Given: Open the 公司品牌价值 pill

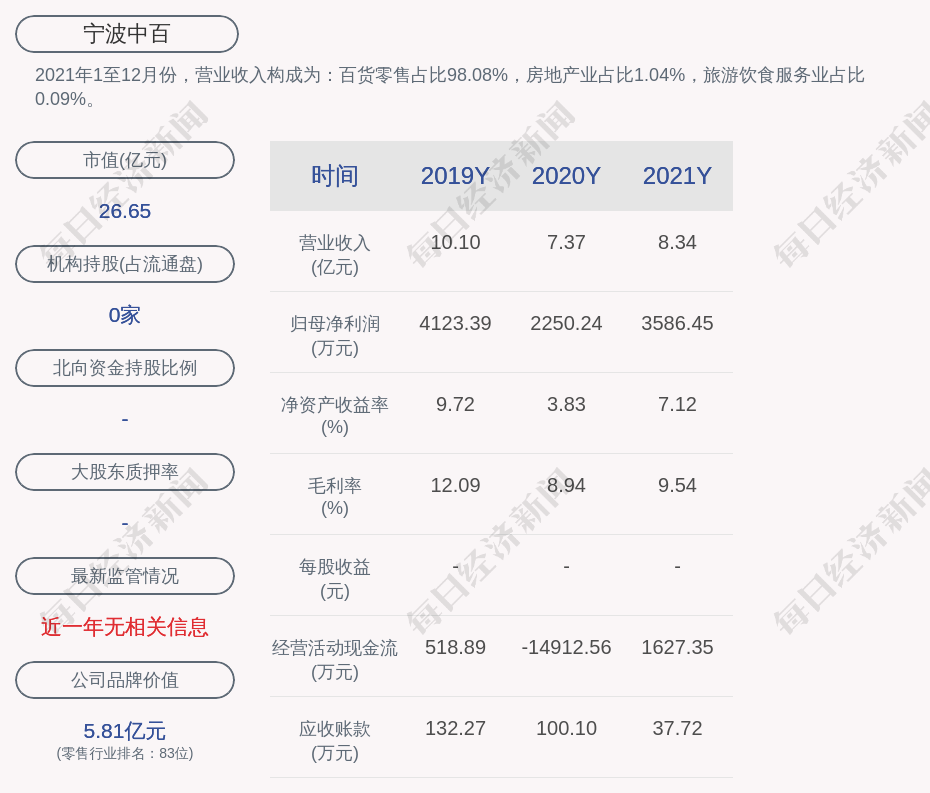Looking at the screenshot, I should pyautogui.click(x=125, y=680).
